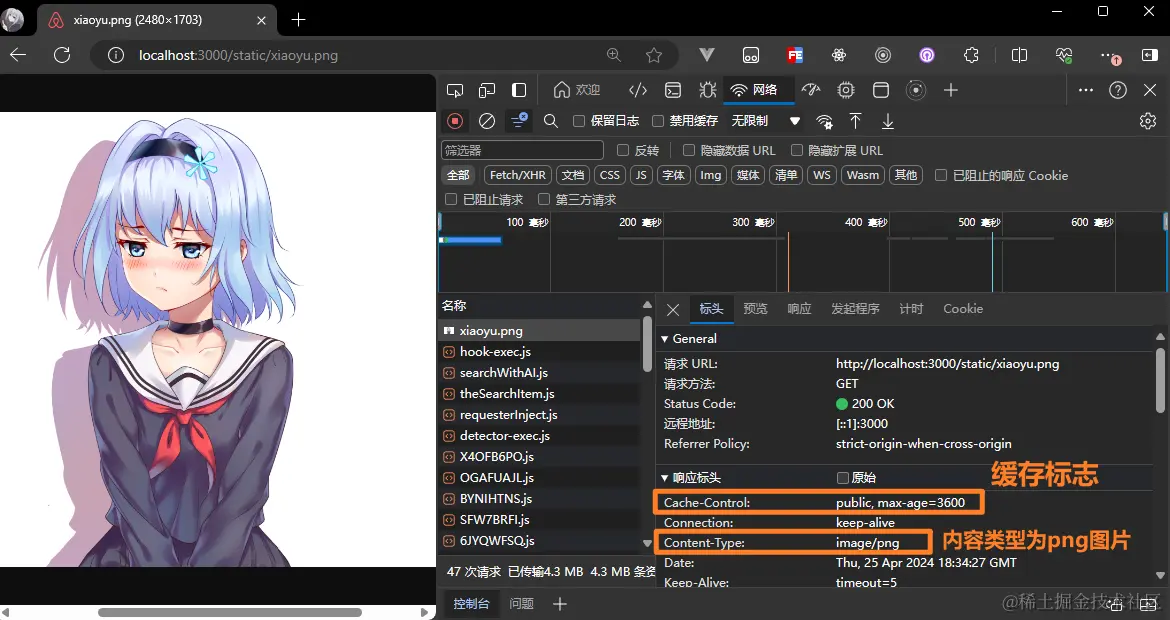The image size is (1170, 620).
Task: Filter requests by Wasm
Action: coord(863,175)
